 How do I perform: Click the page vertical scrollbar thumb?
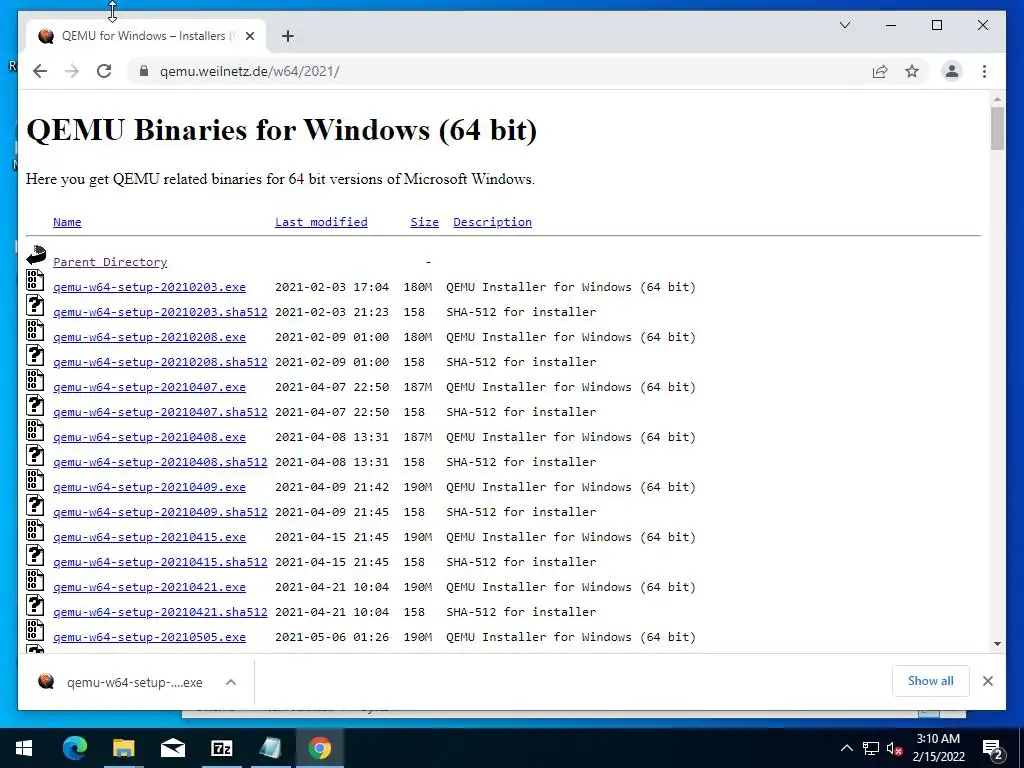pyautogui.click(x=997, y=129)
